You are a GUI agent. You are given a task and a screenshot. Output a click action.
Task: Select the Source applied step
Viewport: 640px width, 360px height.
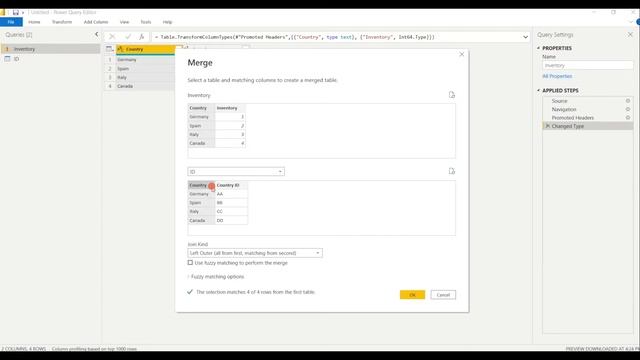[x=560, y=101]
